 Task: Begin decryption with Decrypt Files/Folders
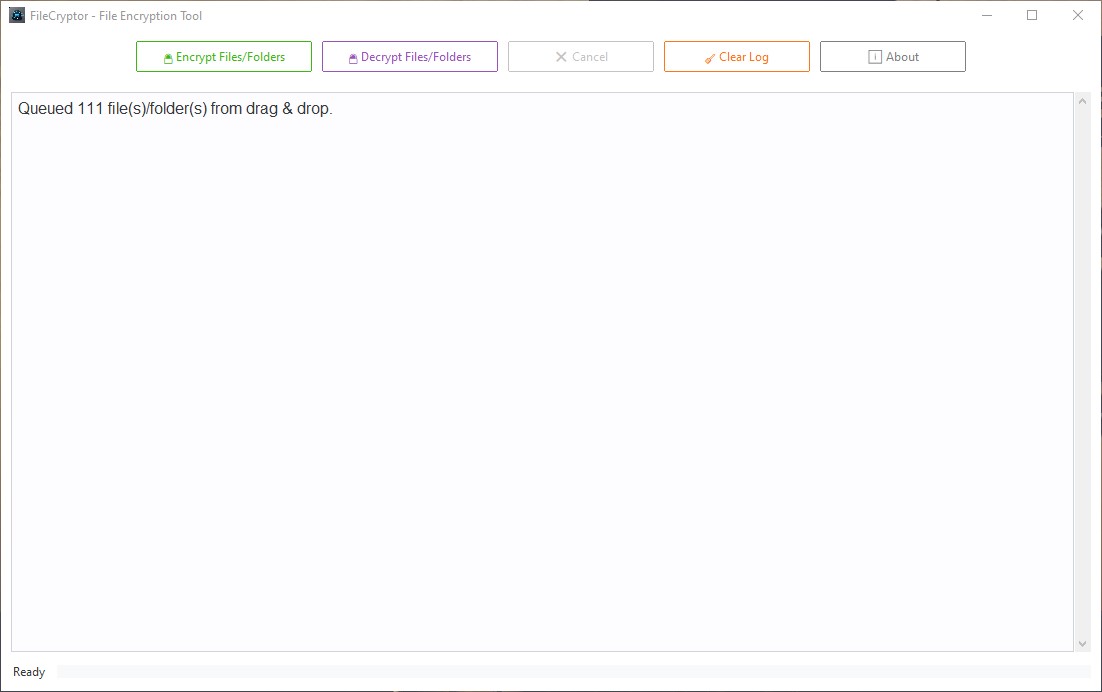point(409,57)
